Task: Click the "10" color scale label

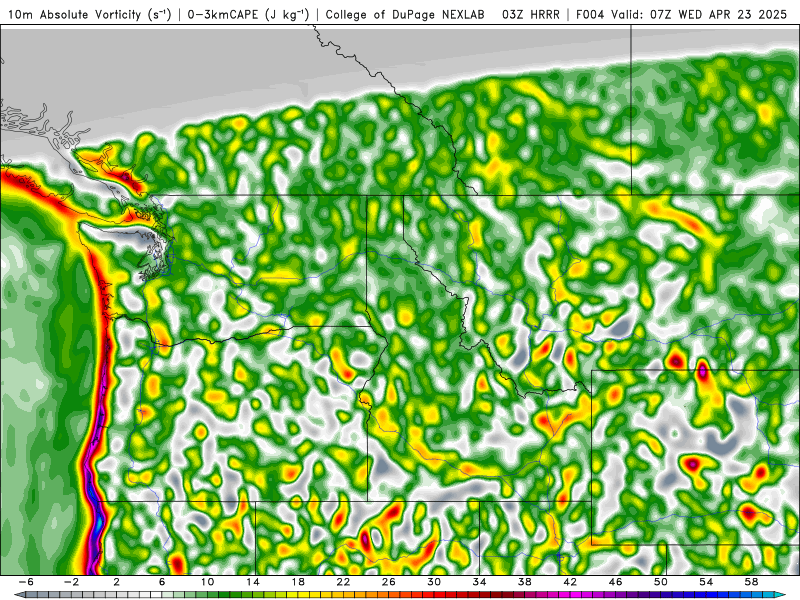Action: click(207, 582)
